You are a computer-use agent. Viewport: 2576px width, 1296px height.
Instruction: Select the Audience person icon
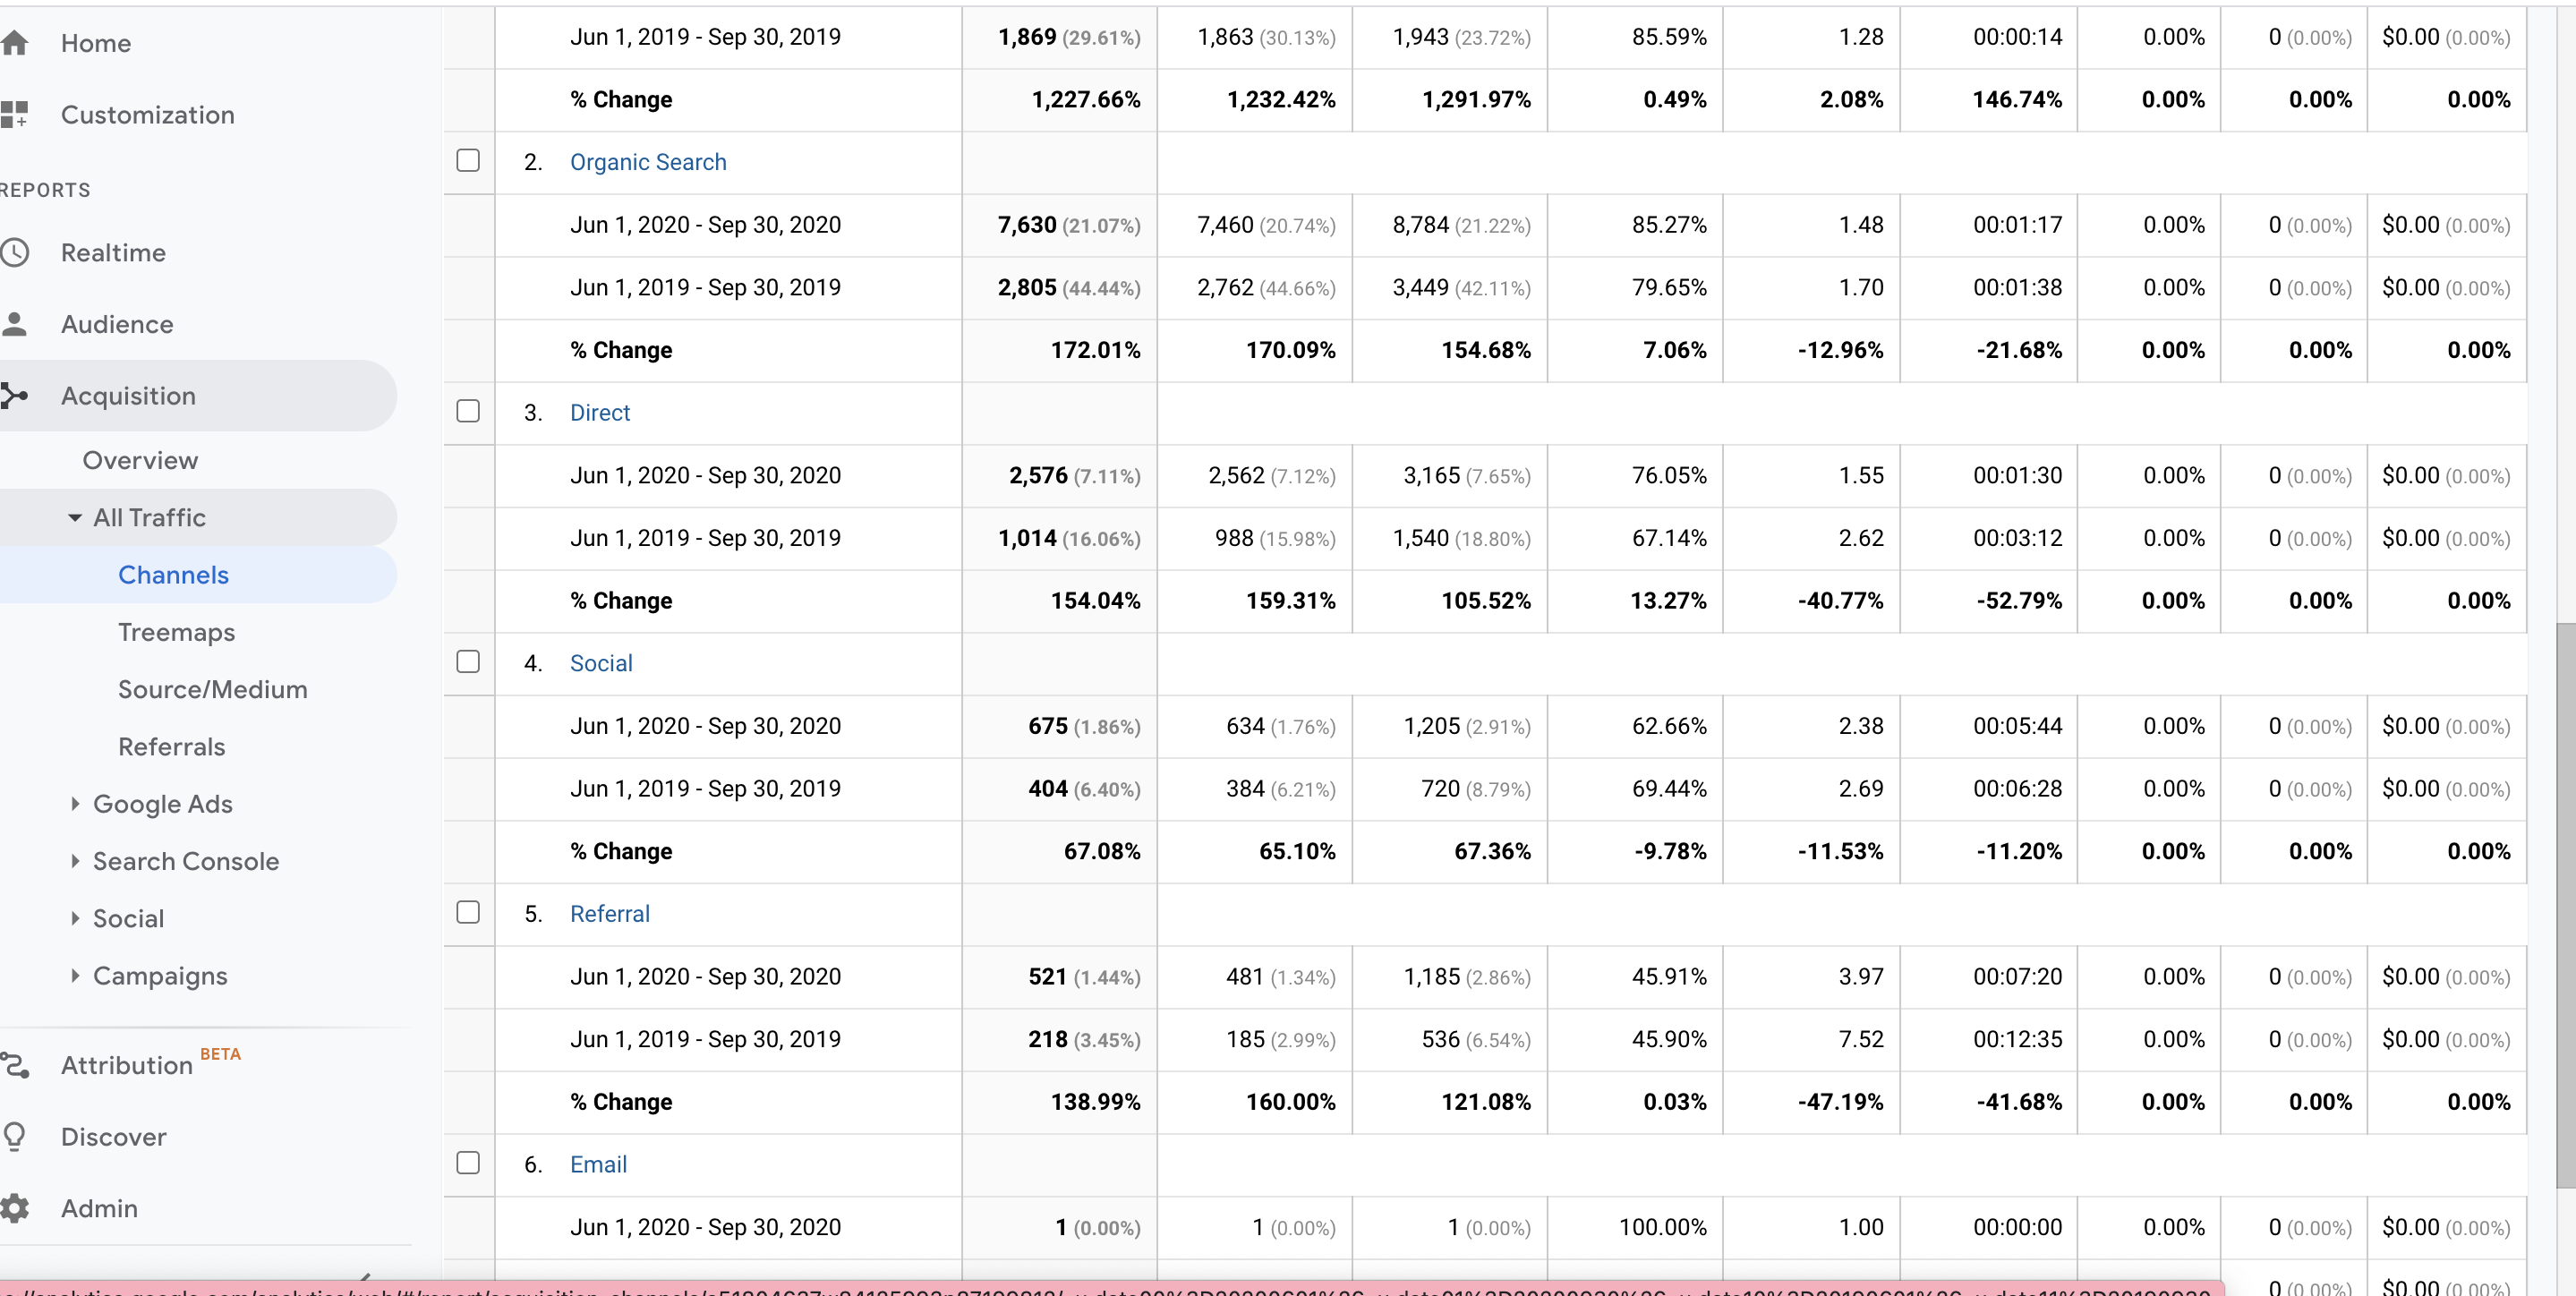[x=14, y=324]
